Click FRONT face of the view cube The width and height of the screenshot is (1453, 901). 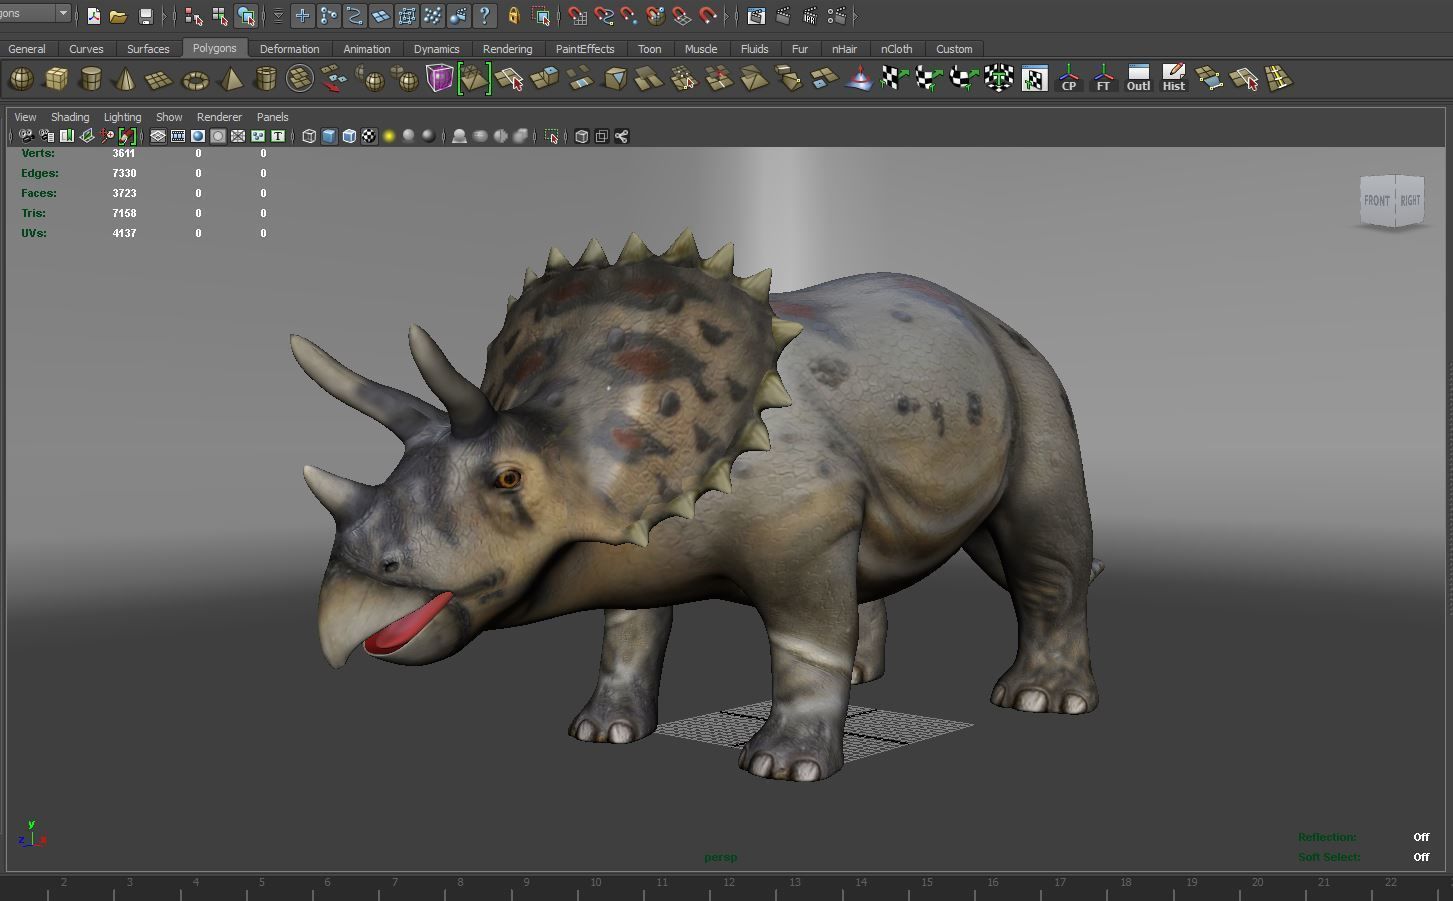1377,201
